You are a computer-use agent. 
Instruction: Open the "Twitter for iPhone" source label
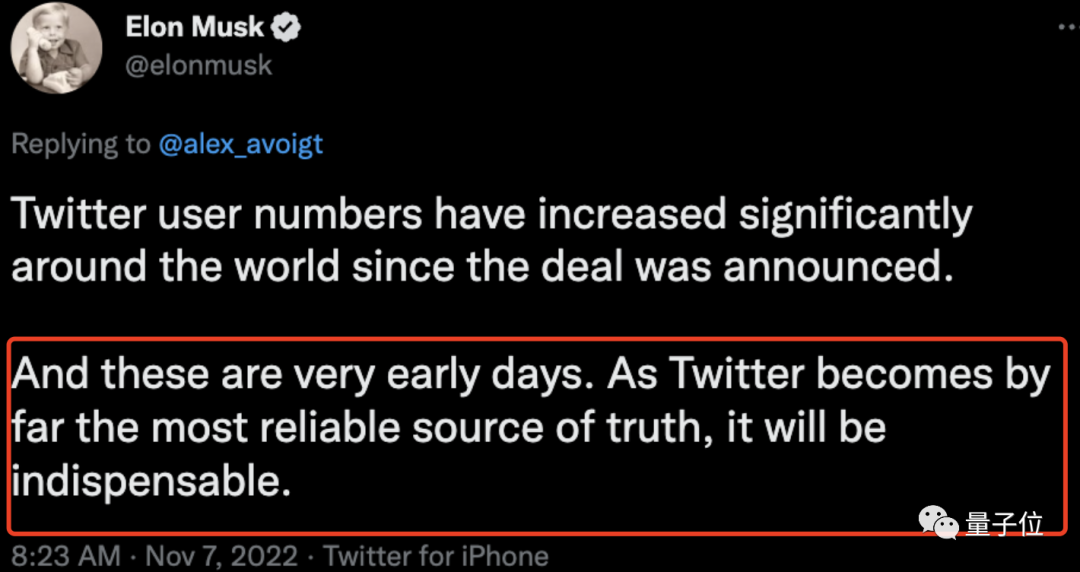(436, 556)
